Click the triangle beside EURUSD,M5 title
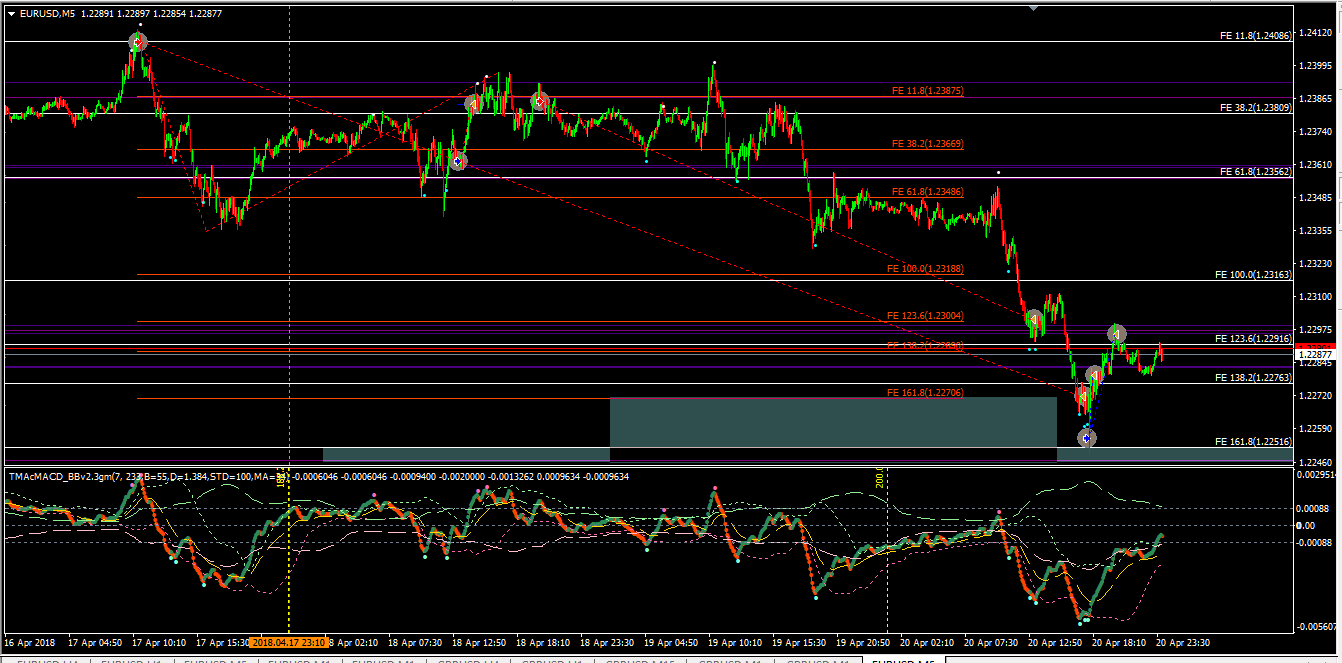Screen dimensions: 1342x663 coord(11,14)
